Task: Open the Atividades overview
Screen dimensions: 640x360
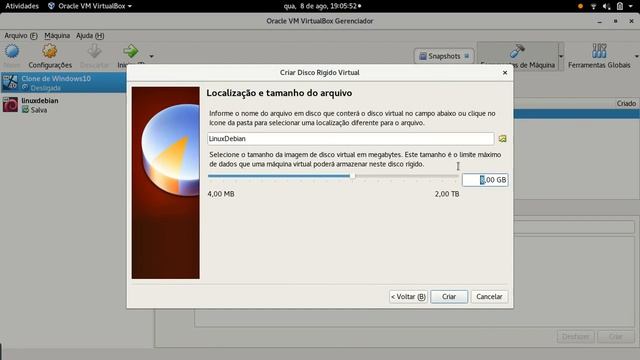Action: tap(22, 6)
